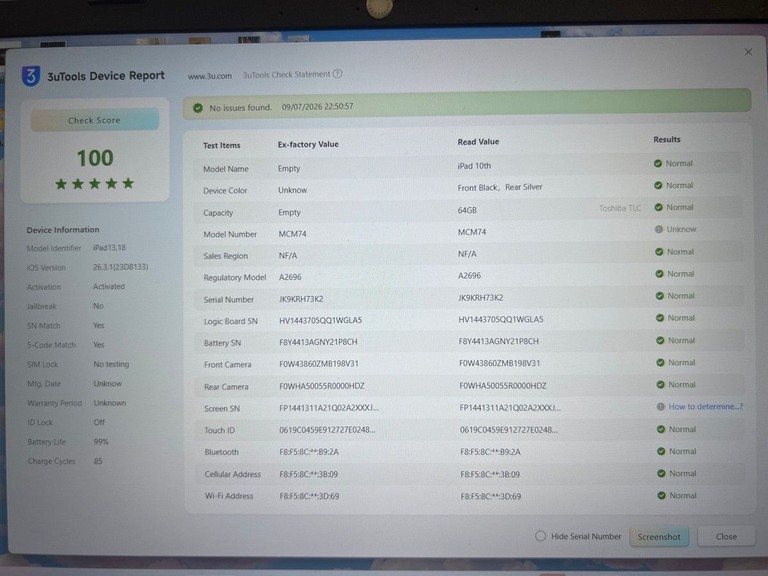Close the device report with the X button
Screen dimensions: 768x576
[748, 52]
